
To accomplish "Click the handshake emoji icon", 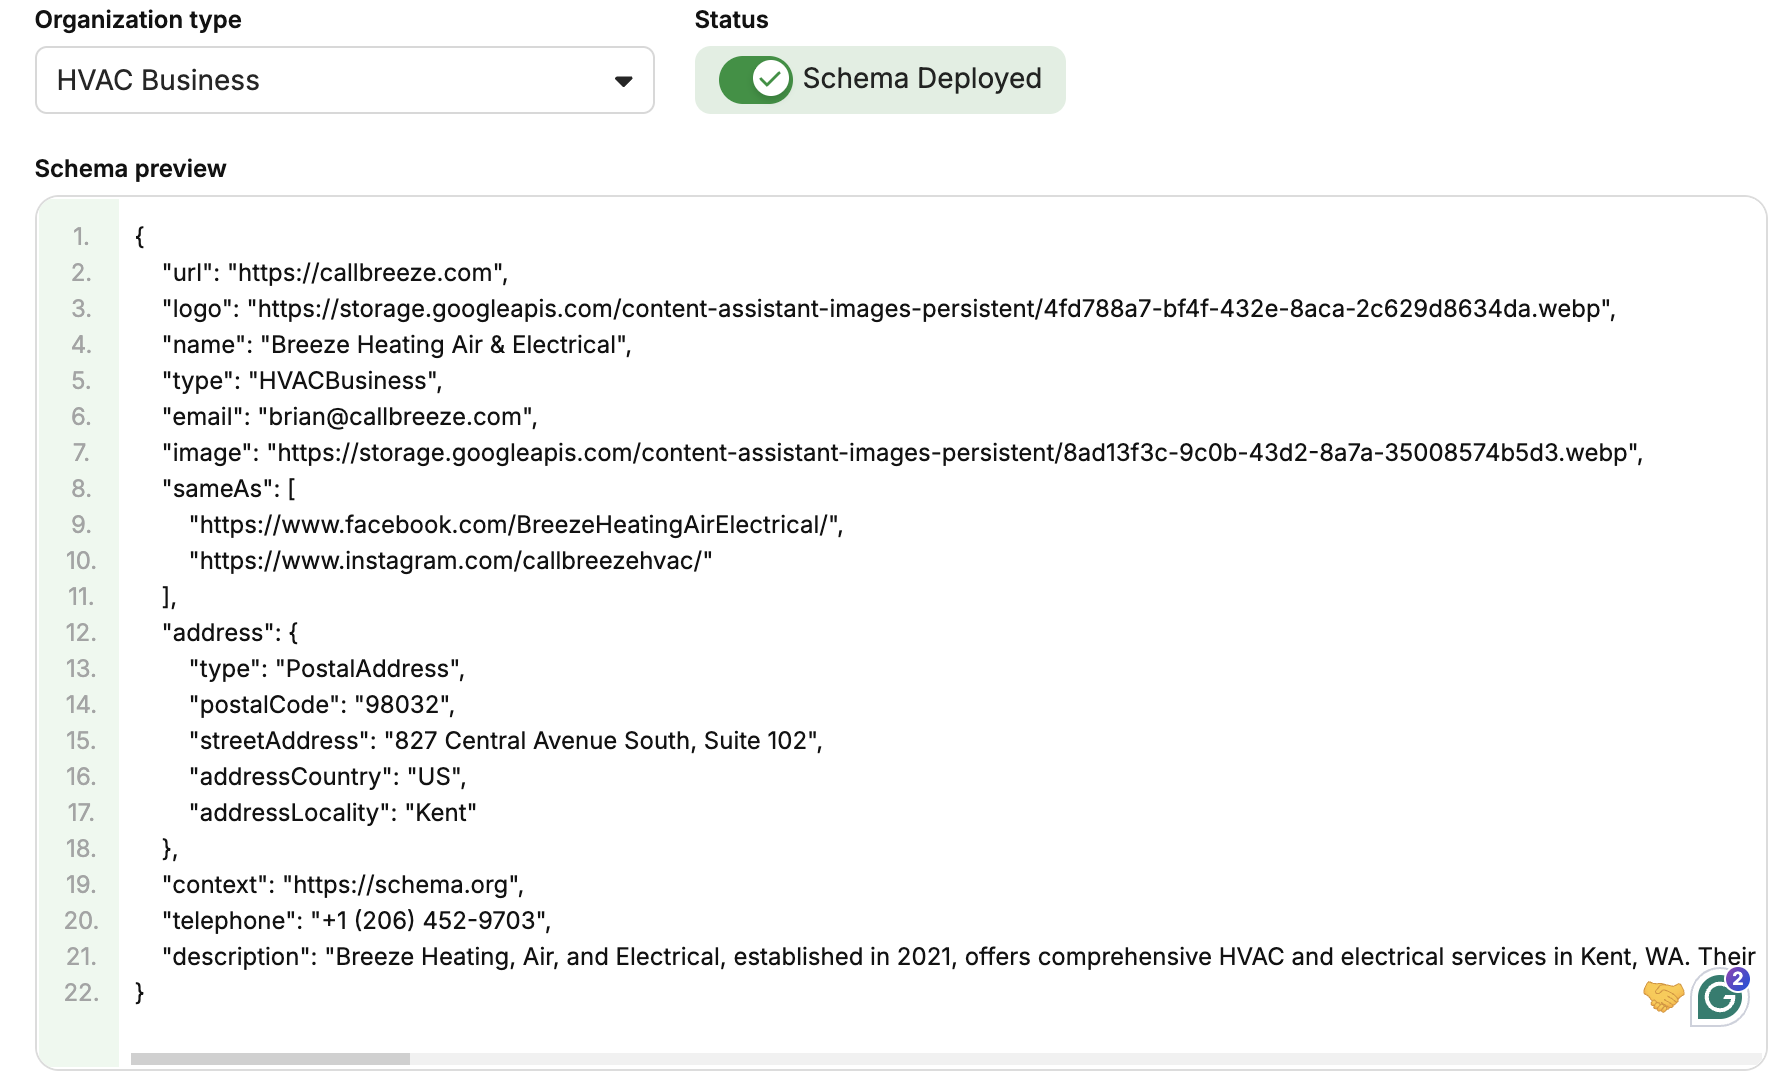I will (x=1664, y=996).
